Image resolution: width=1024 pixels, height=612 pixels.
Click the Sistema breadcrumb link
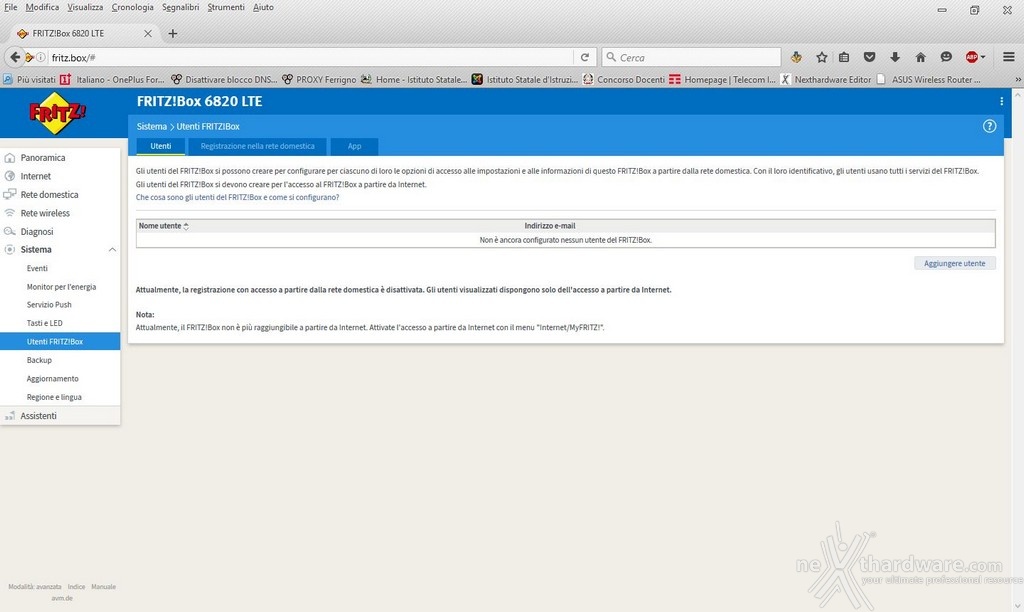[152, 126]
